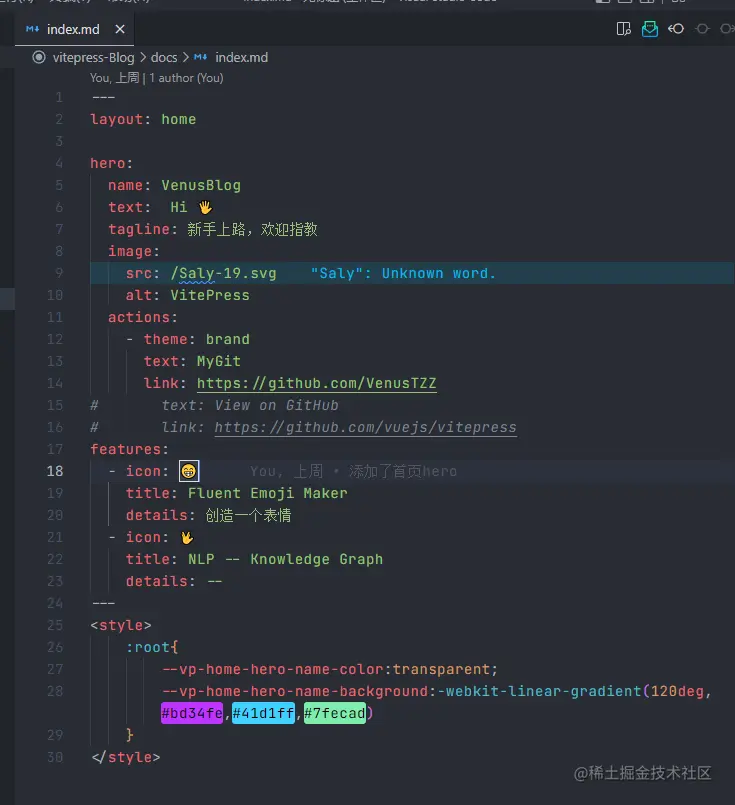Click the '120deg' gradient angle
The image size is (735, 805).
[677, 692]
